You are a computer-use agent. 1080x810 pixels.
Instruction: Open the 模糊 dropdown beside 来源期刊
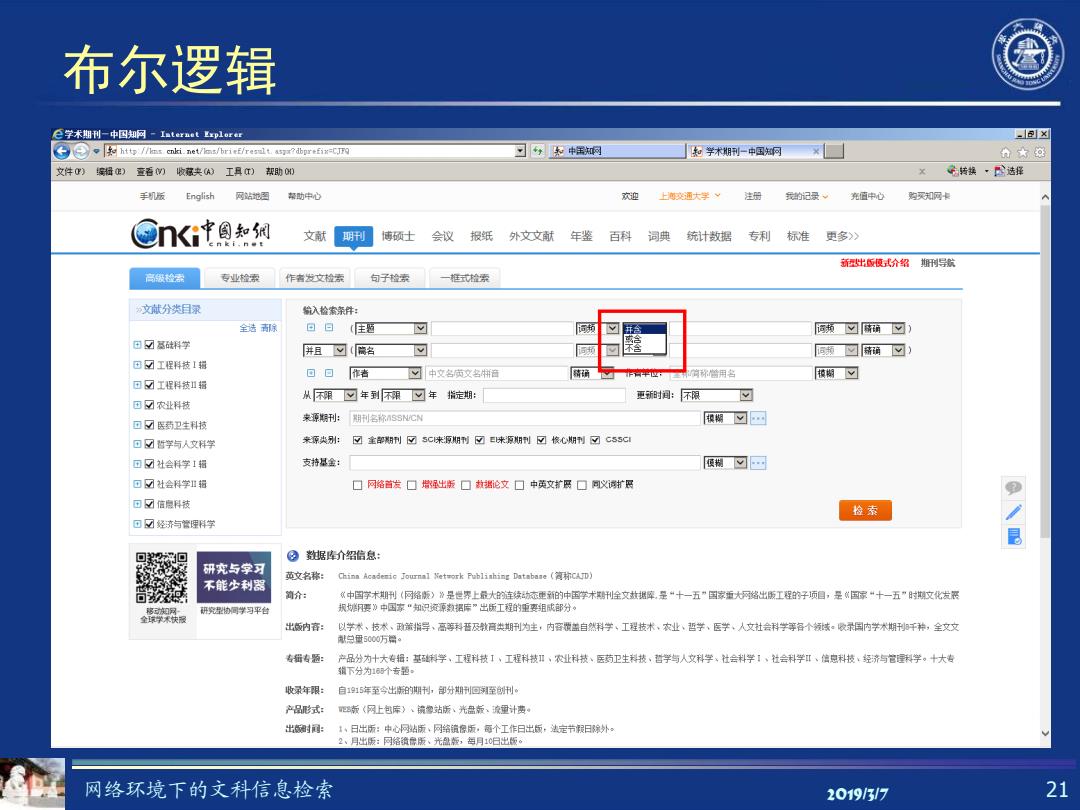[725, 418]
